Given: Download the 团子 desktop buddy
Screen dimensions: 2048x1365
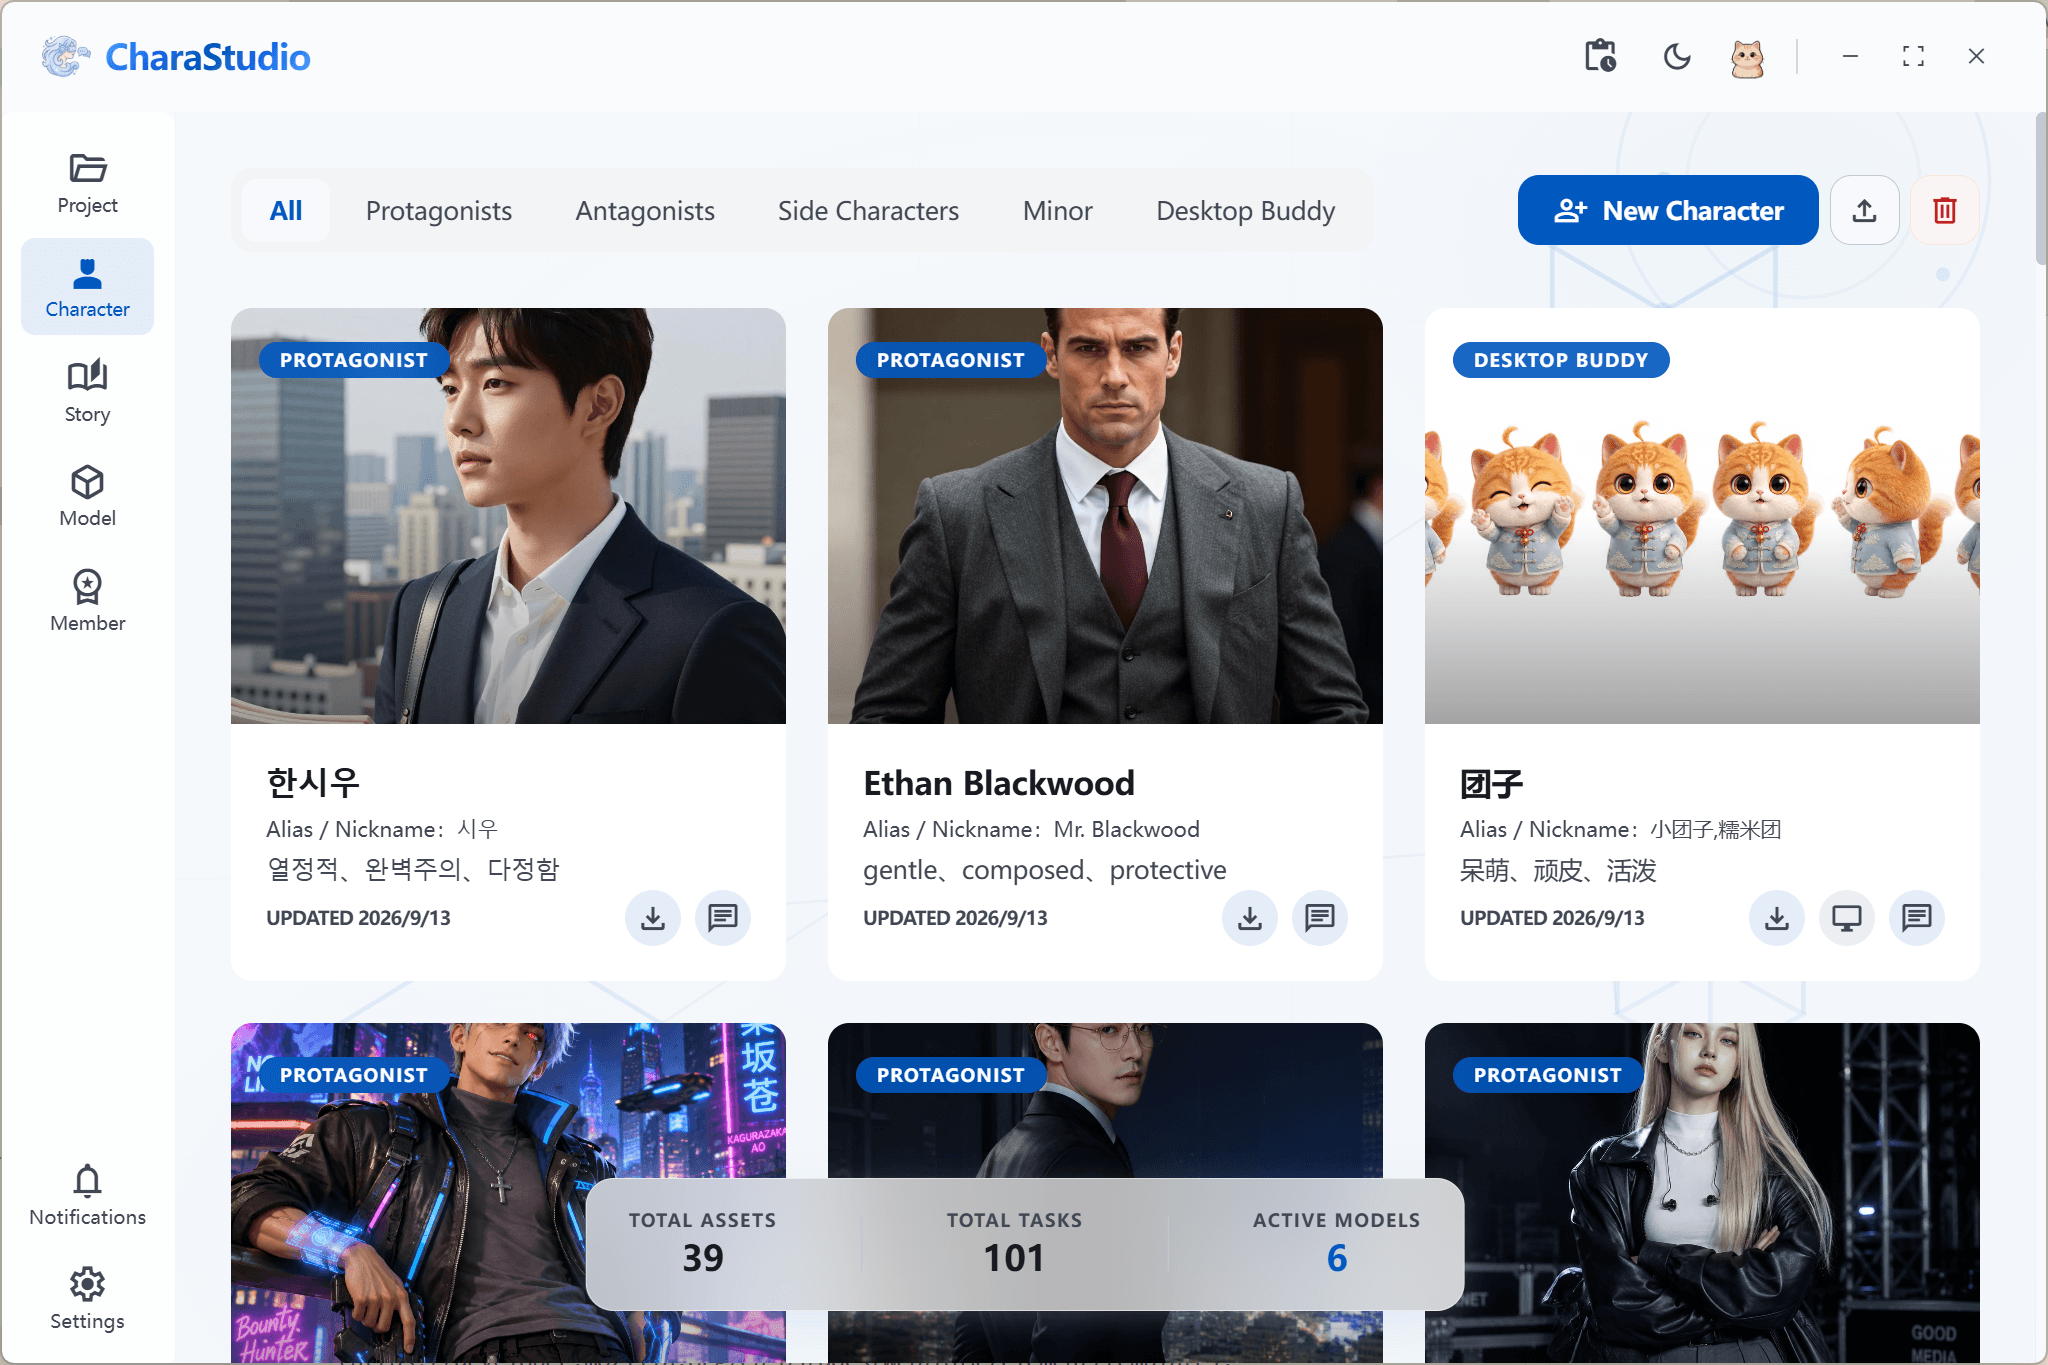Looking at the screenshot, I should pyautogui.click(x=1777, y=918).
